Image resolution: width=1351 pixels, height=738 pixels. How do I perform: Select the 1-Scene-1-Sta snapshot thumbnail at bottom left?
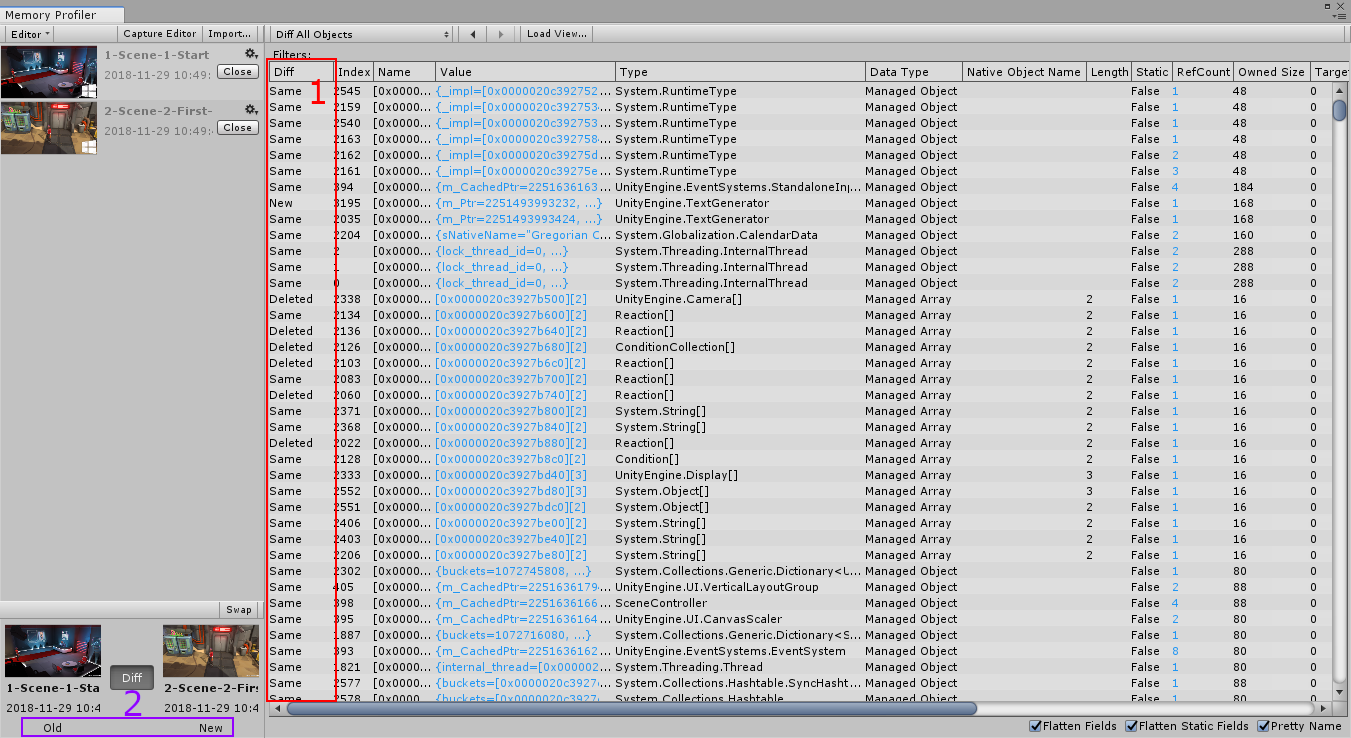52,650
